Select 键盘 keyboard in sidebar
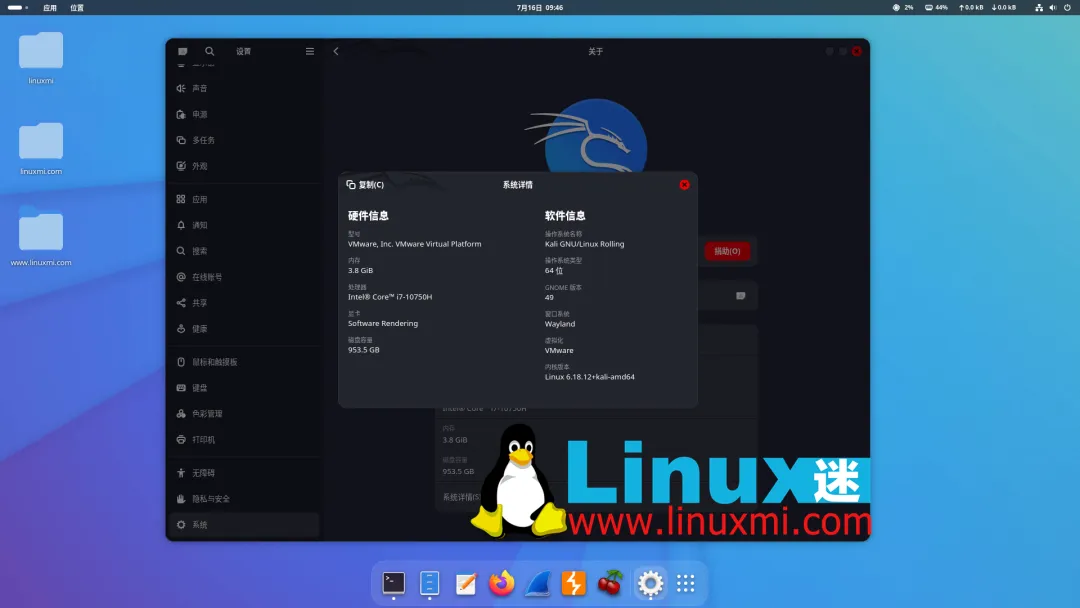Screen dimensions: 1080x608 coord(244,388)
